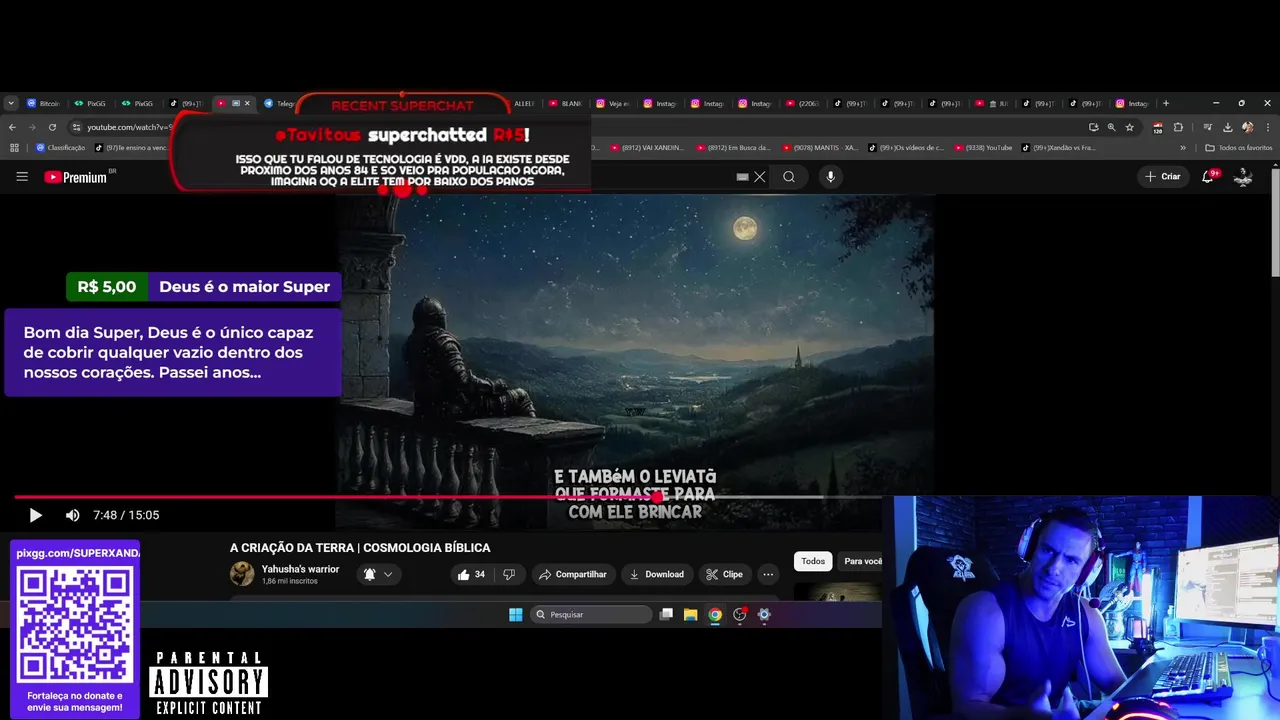The width and height of the screenshot is (1280, 720).
Task: Open the on-screen keyboard icon in search
Action: click(742, 177)
